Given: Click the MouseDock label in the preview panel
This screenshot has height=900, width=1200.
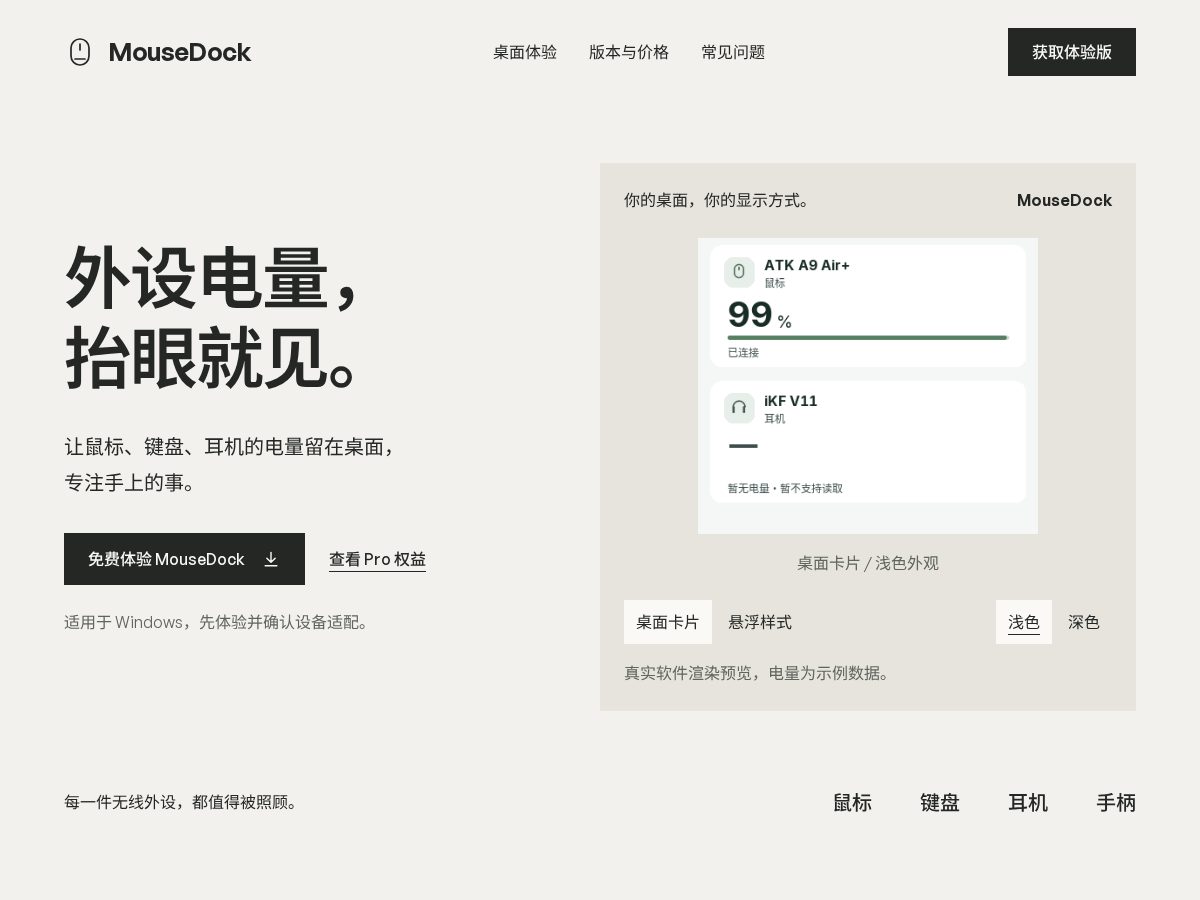Looking at the screenshot, I should (1064, 200).
